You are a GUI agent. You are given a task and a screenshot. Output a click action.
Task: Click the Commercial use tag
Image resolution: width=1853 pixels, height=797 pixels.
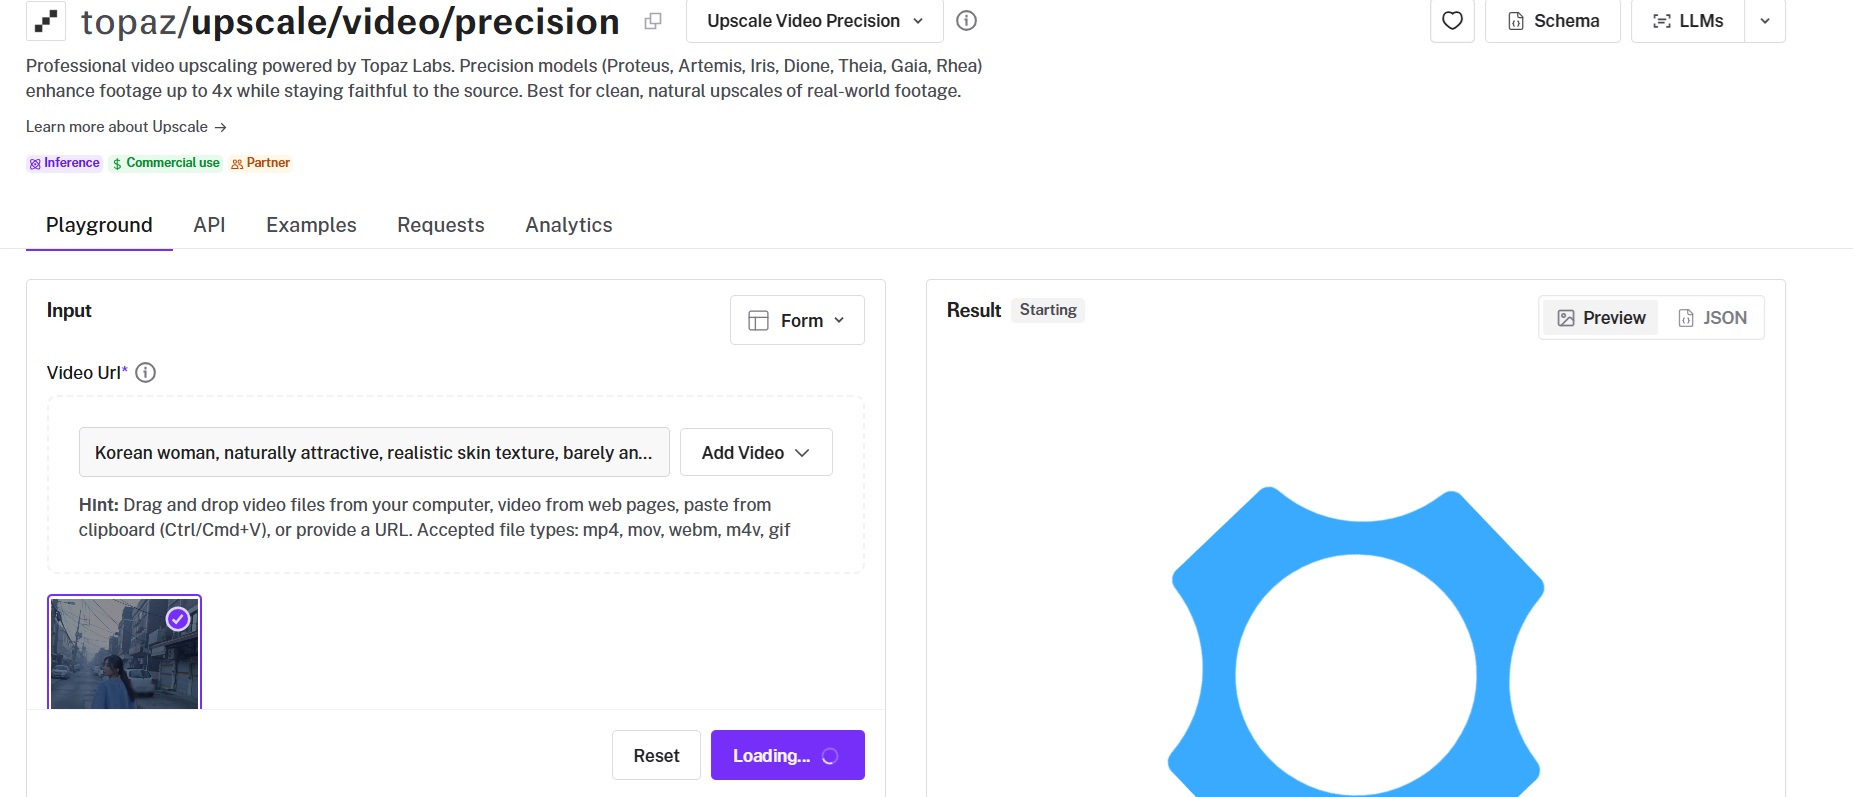pos(166,163)
